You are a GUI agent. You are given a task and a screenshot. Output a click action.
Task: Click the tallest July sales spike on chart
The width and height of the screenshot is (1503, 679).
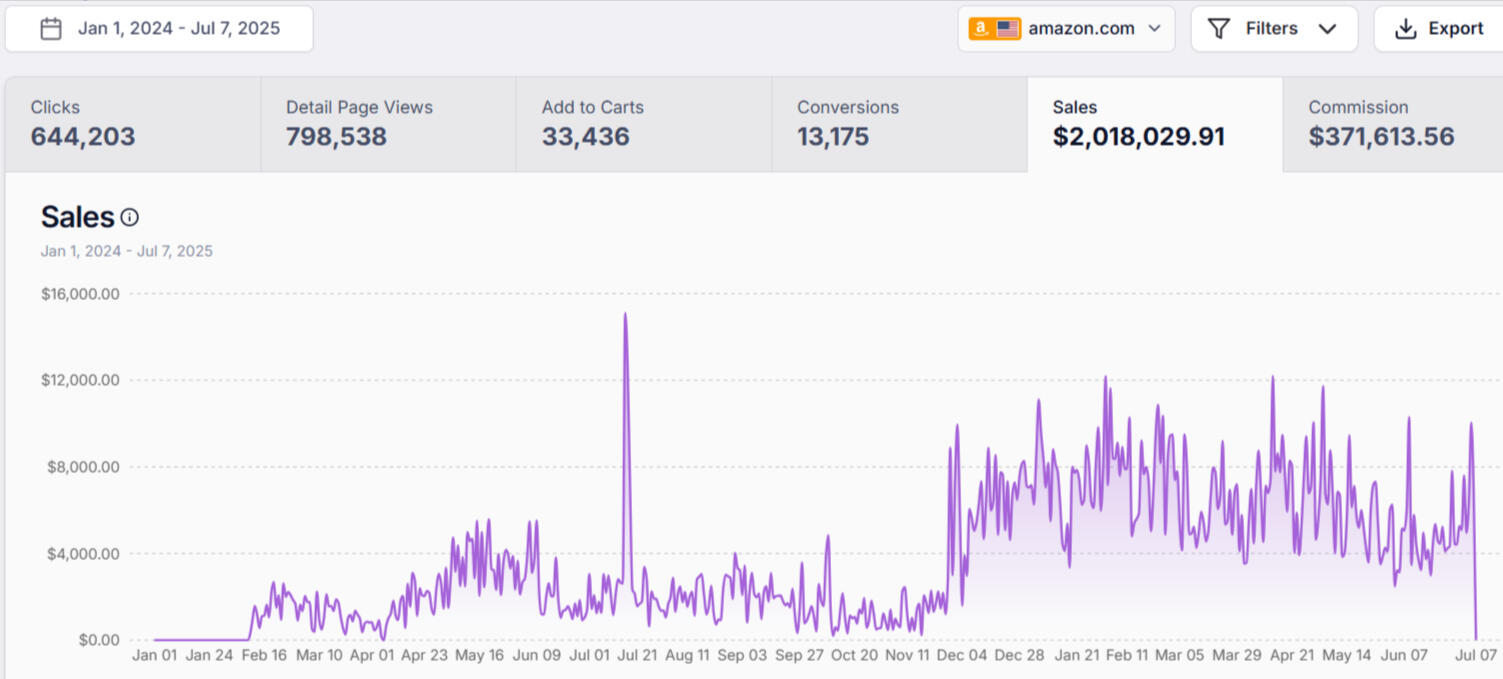pos(626,315)
